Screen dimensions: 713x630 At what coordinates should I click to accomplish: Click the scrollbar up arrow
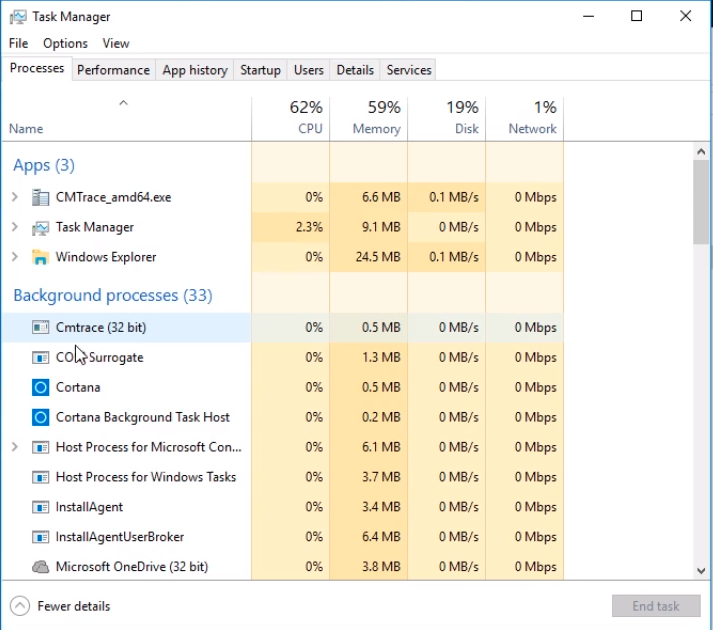tap(701, 151)
